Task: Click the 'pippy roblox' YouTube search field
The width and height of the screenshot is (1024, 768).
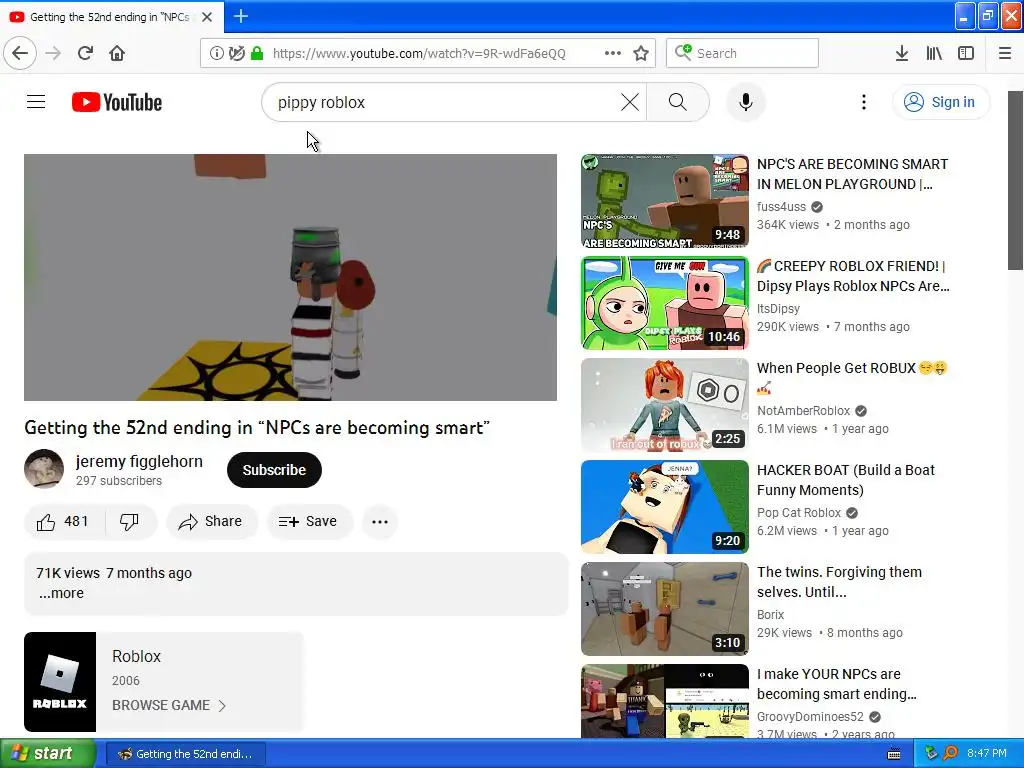Action: coord(444,102)
